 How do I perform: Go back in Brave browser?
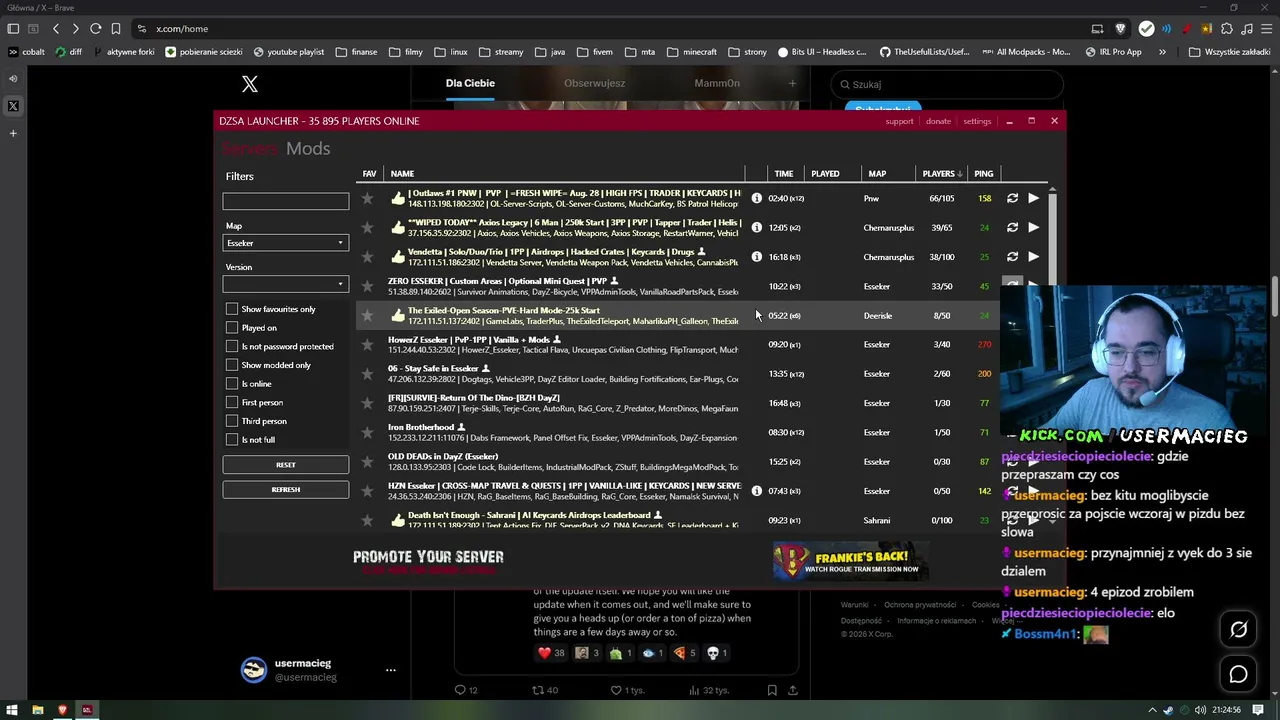coord(56,29)
